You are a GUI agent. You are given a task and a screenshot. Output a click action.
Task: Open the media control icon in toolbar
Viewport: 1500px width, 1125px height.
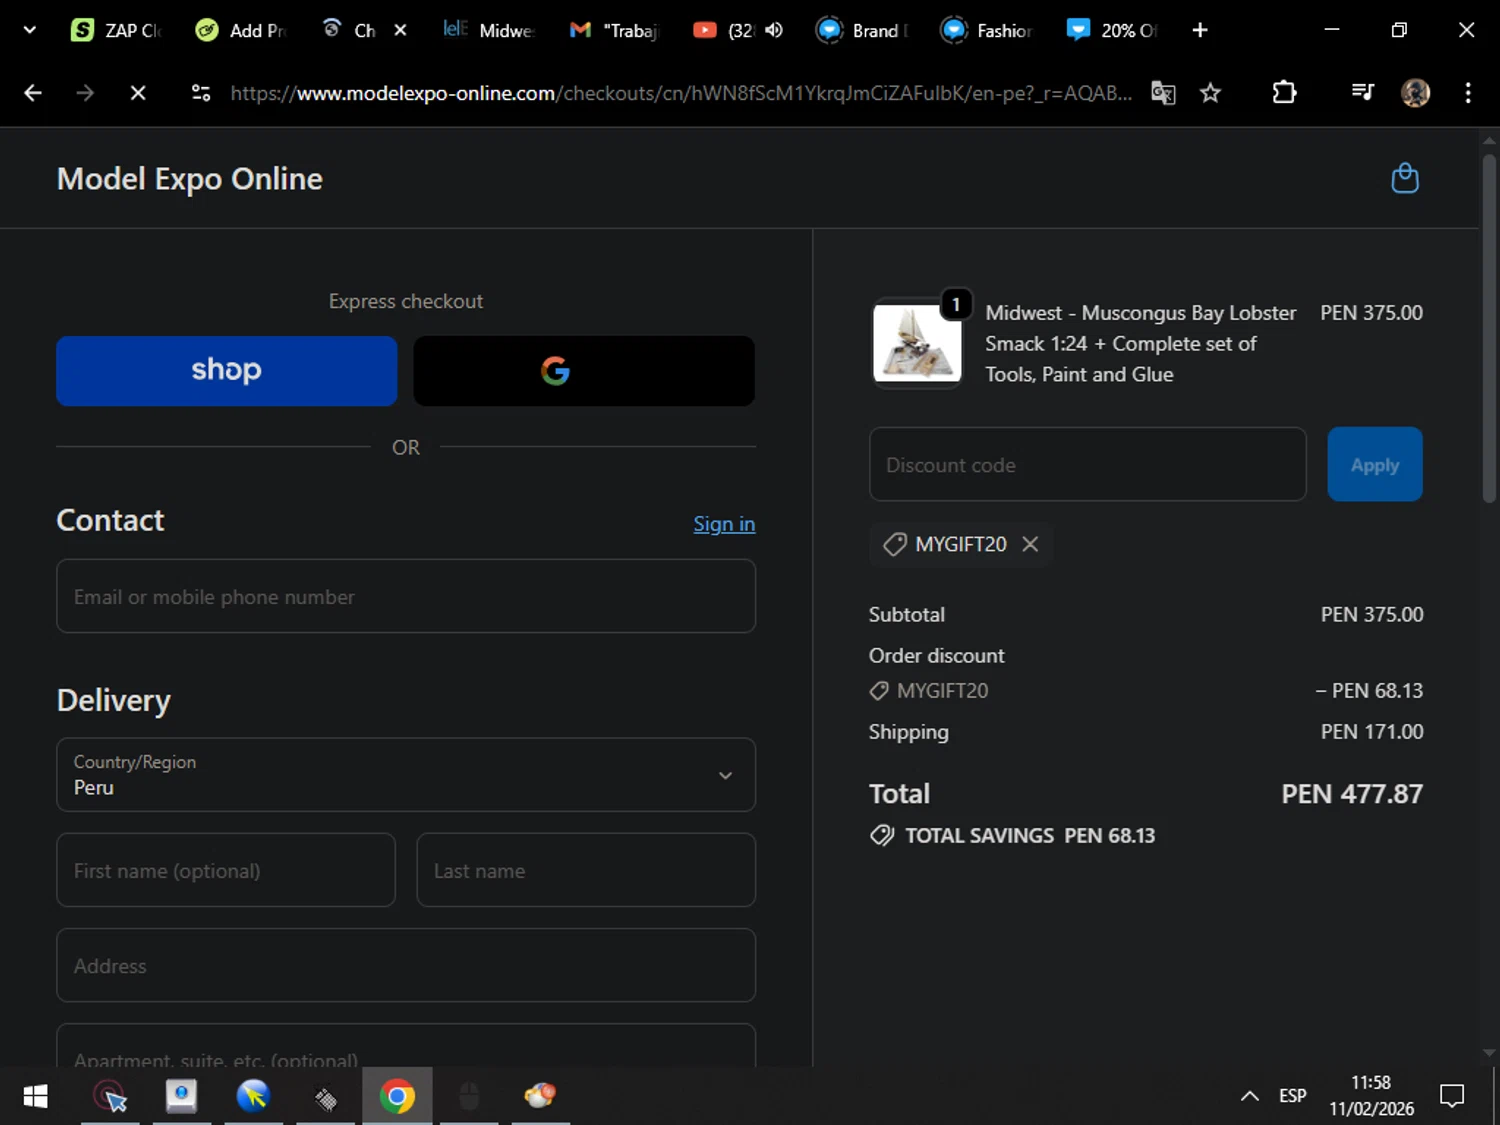1362,93
